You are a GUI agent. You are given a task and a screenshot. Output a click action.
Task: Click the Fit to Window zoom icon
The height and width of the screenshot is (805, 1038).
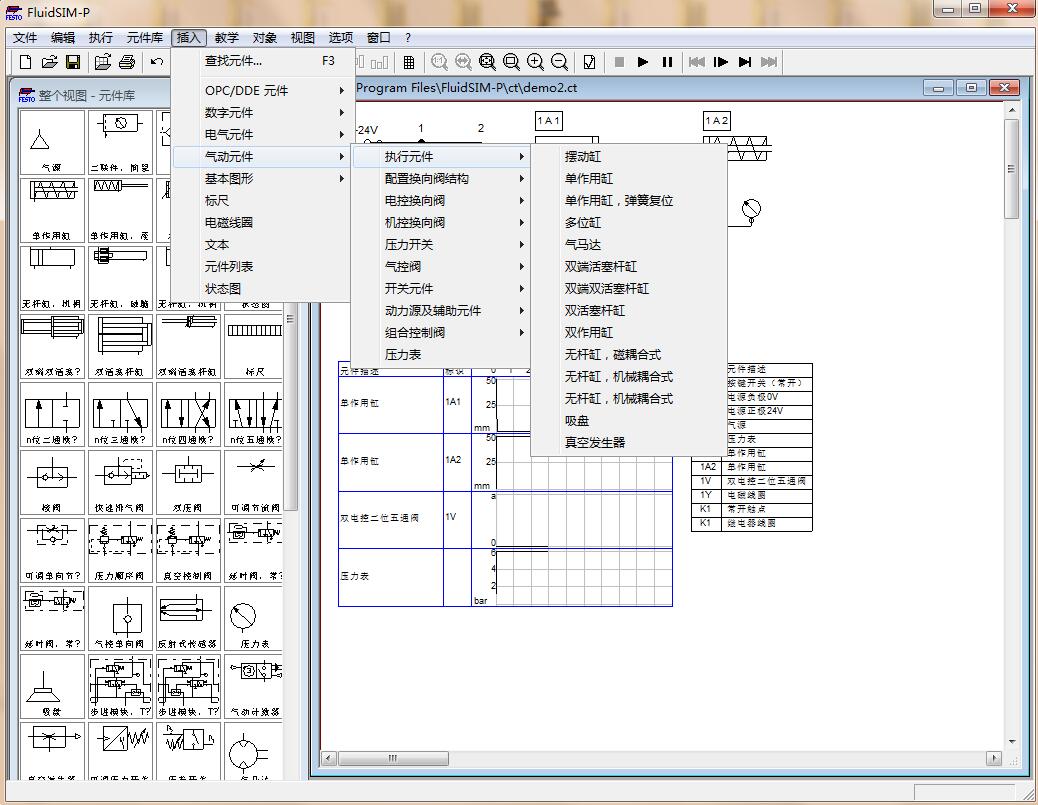pos(487,62)
